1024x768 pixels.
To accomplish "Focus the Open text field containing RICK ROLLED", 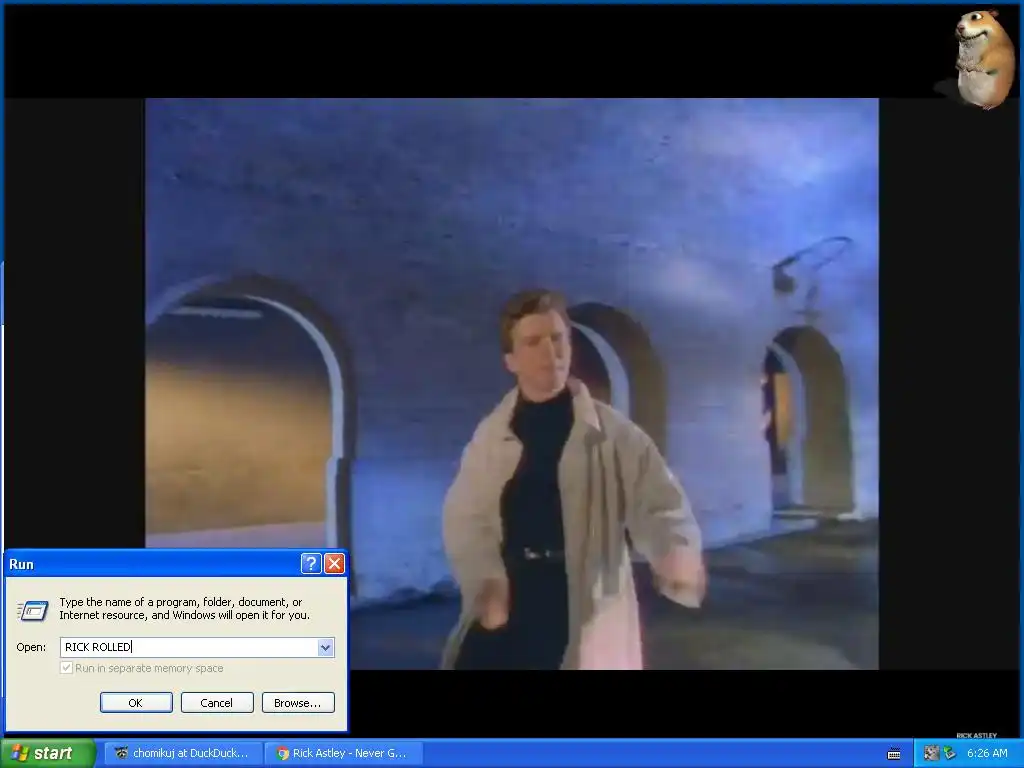I will (189, 647).
